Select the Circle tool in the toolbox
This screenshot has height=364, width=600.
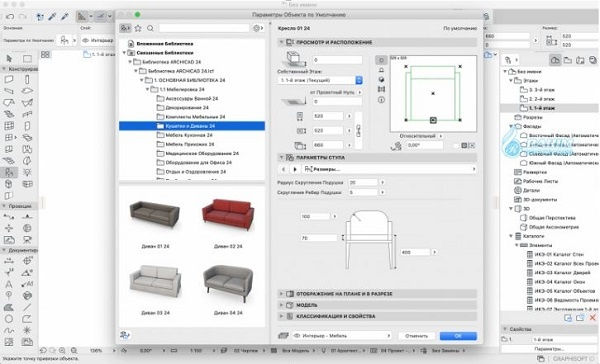(x=9, y=318)
